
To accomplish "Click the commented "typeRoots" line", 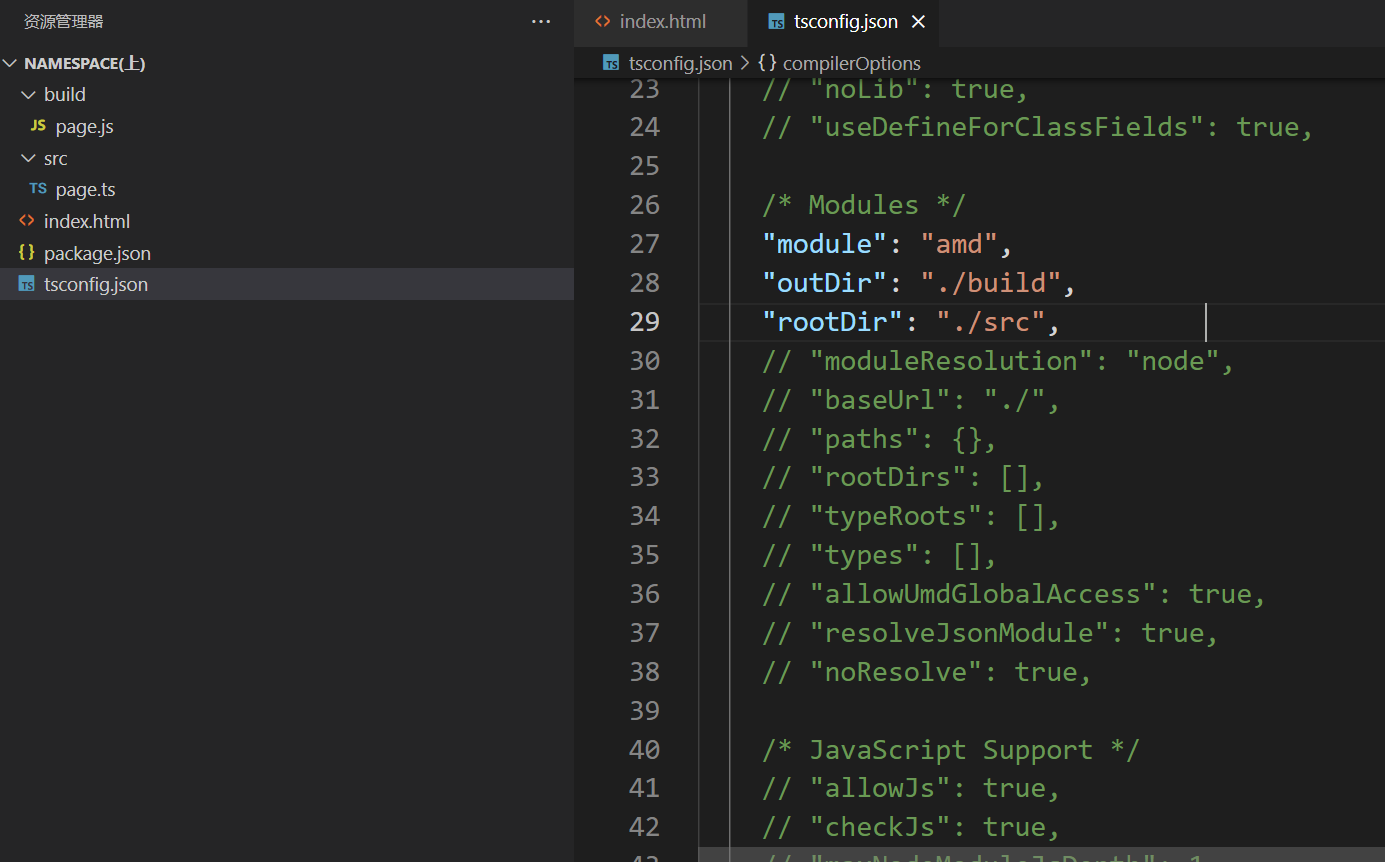I will click(911, 516).
